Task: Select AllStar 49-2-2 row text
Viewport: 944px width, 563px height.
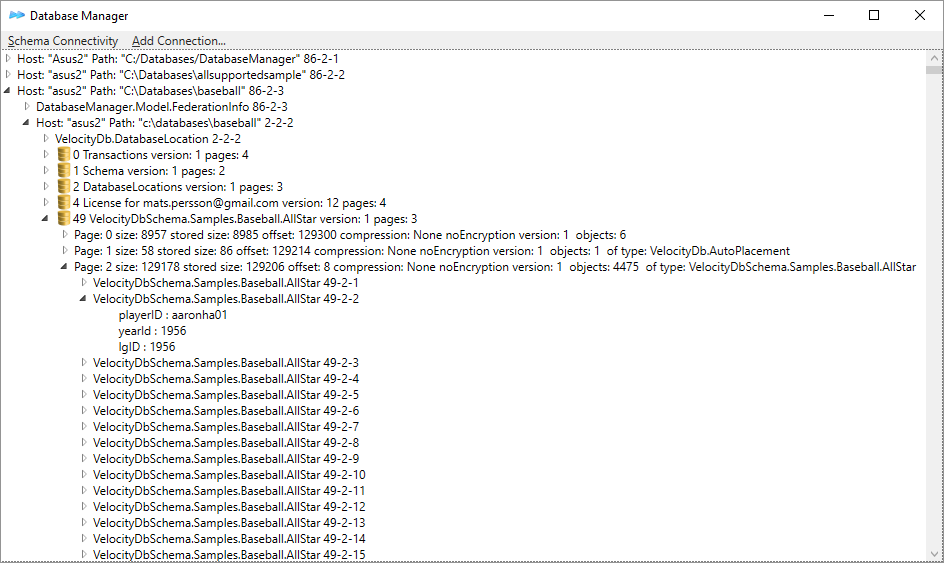Action: coord(226,299)
